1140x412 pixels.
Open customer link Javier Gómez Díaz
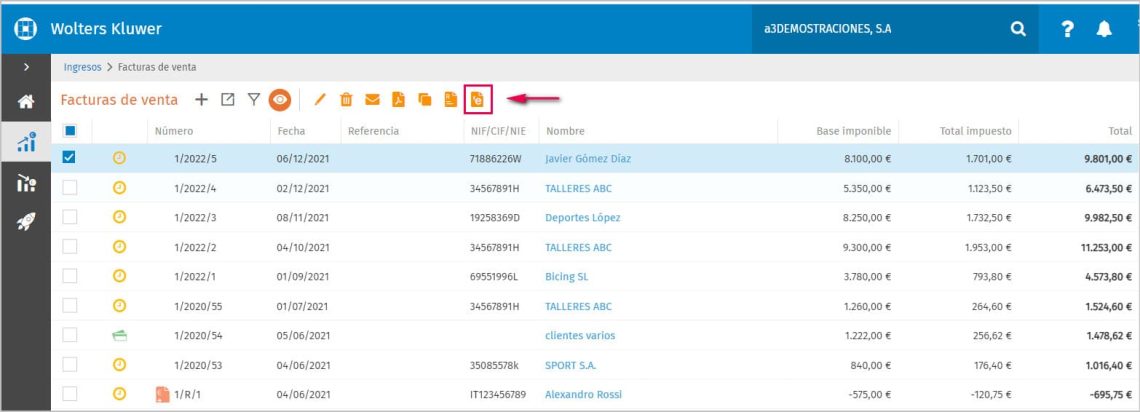(x=587, y=158)
